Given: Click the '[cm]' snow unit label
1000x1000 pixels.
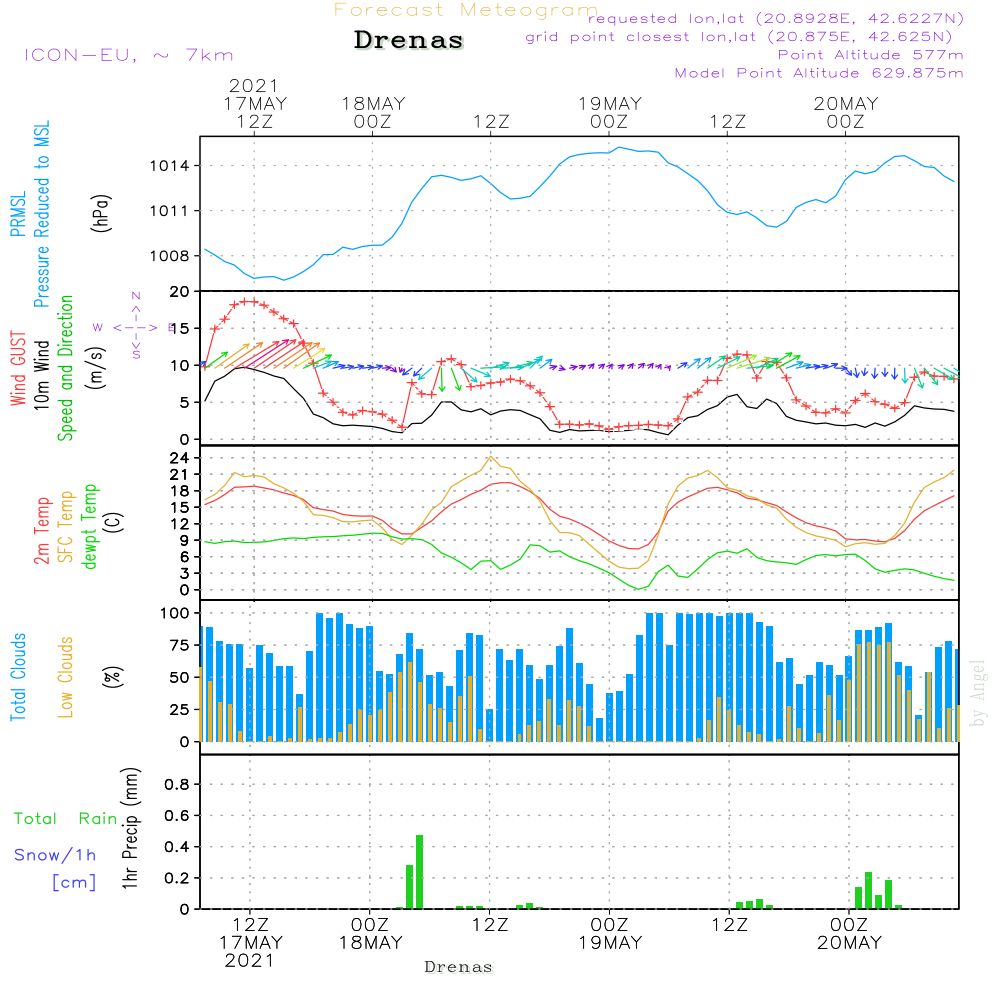Looking at the screenshot, I should point(74,883).
